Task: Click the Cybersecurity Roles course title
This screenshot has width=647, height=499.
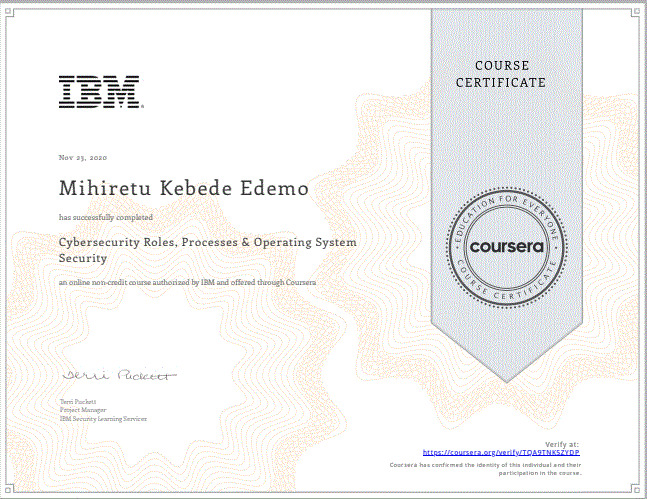Action: 208,250
